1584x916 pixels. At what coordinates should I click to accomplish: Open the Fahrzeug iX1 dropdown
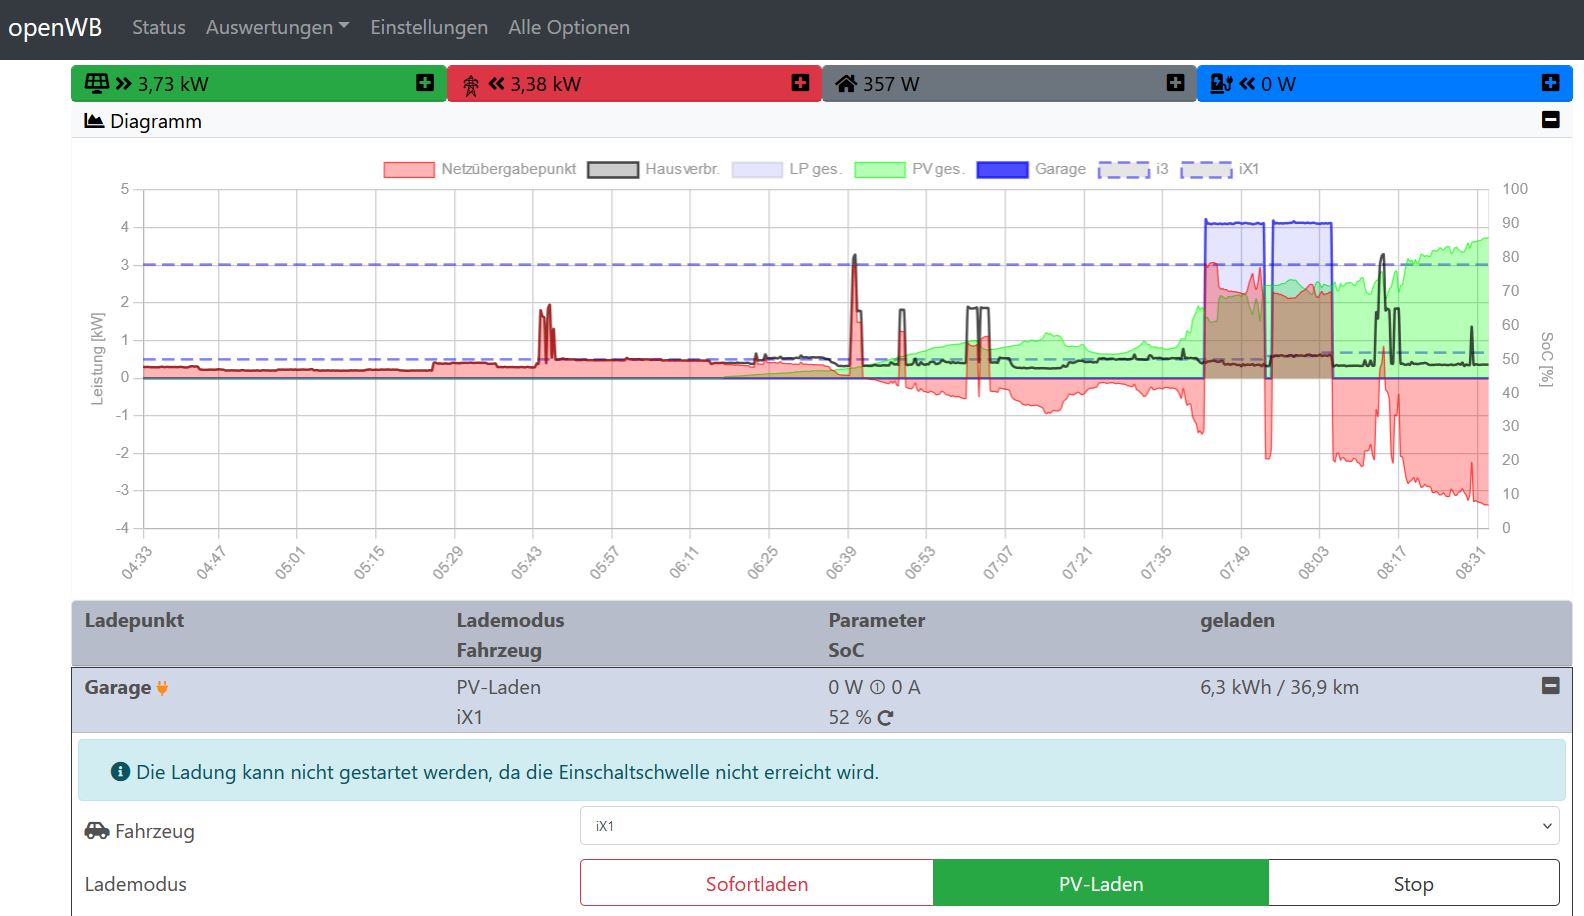[1070, 826]
